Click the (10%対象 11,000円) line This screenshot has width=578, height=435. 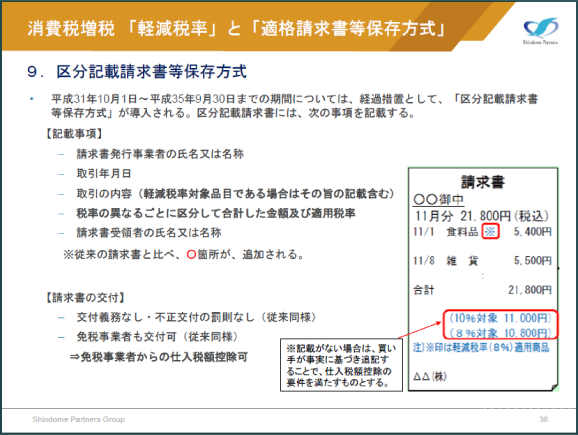coord(500,318)
